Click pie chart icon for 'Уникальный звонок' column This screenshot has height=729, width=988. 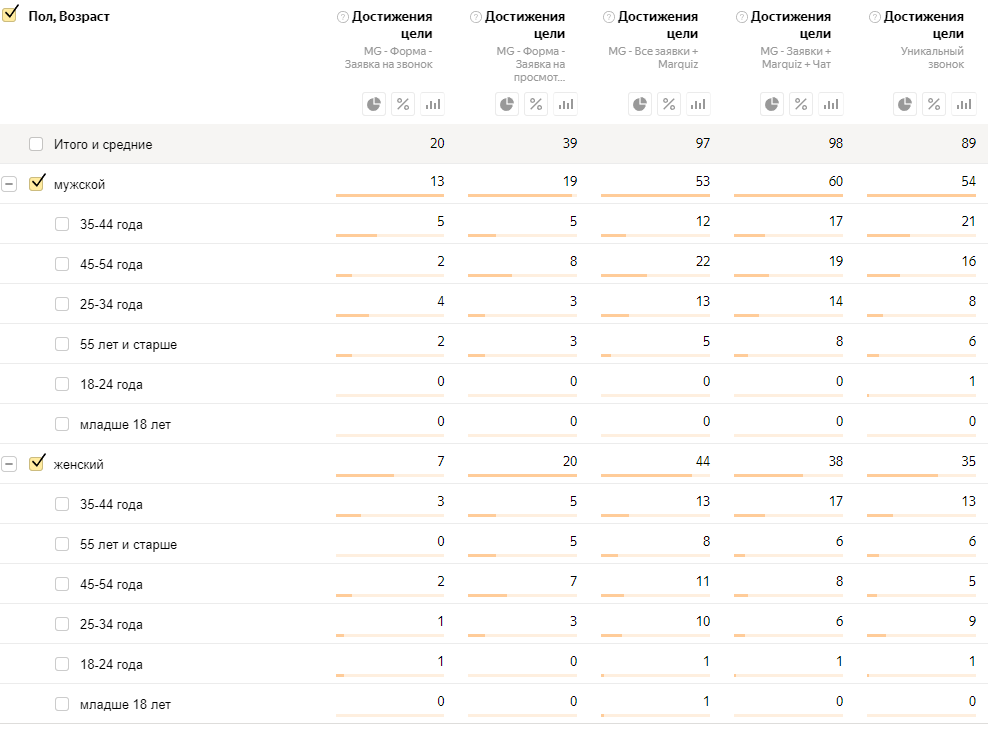pyautogui.click(x=905, y=104)
